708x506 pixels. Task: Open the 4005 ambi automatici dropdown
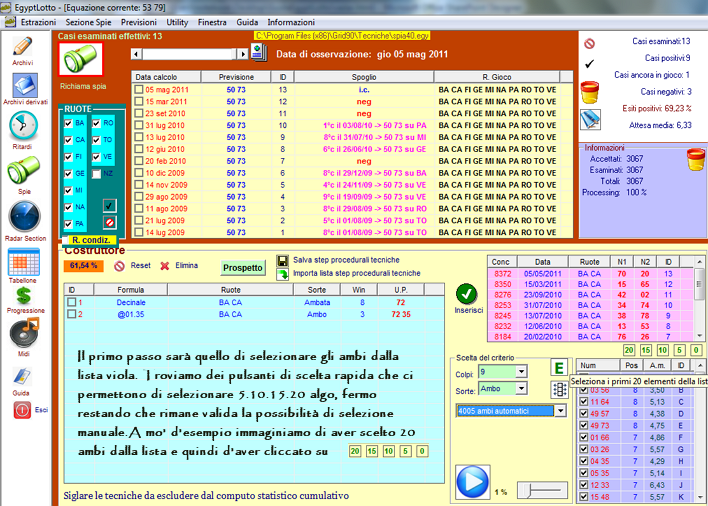point(560,411)
